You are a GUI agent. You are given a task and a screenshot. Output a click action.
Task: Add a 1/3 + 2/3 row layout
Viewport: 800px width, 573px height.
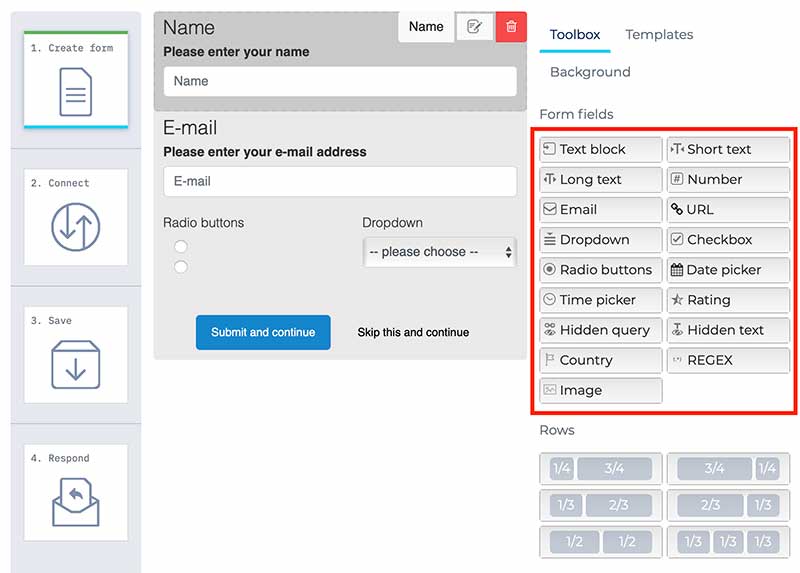601,505
